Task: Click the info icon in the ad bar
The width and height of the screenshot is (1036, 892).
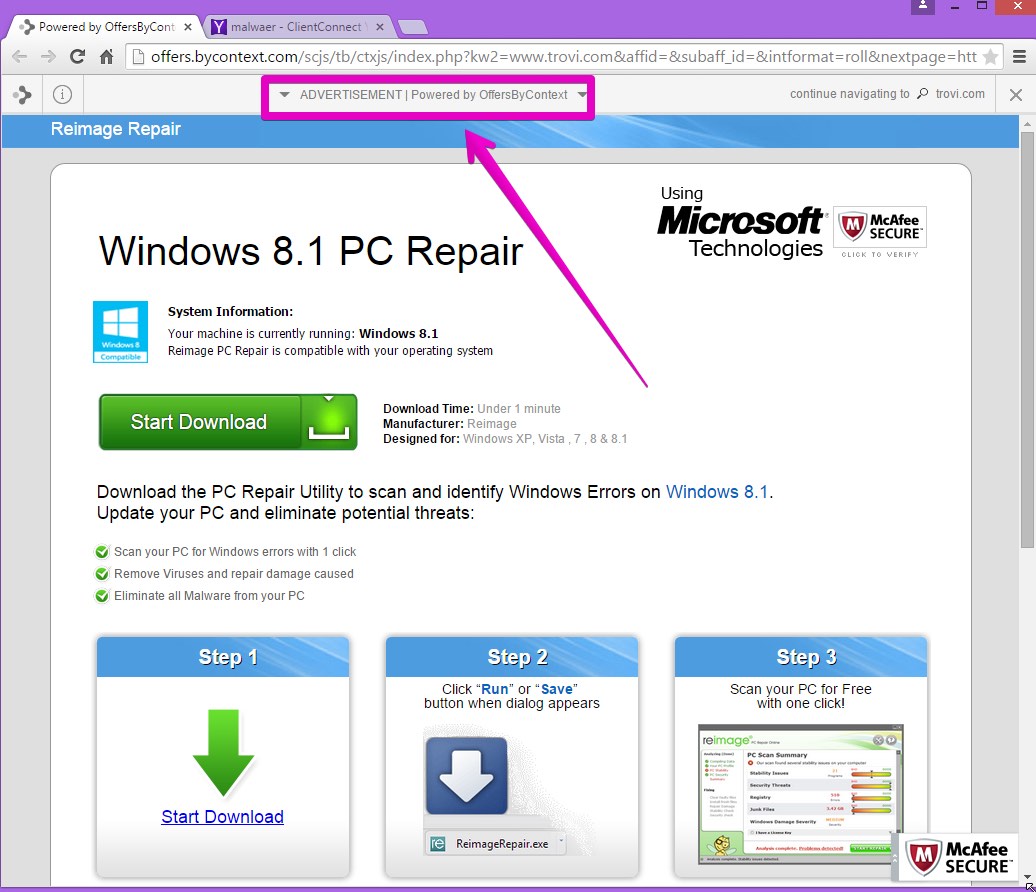Action: tap(62, 95)
